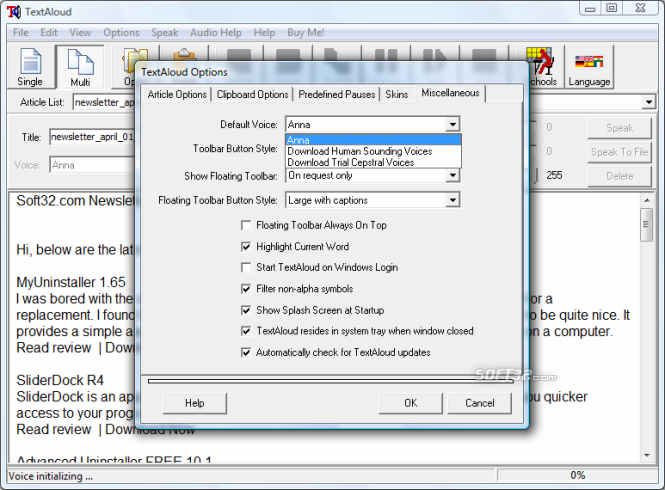Click the Speak button in main window
This screenshot has height=490, width=665.
[x=619, y=128]
